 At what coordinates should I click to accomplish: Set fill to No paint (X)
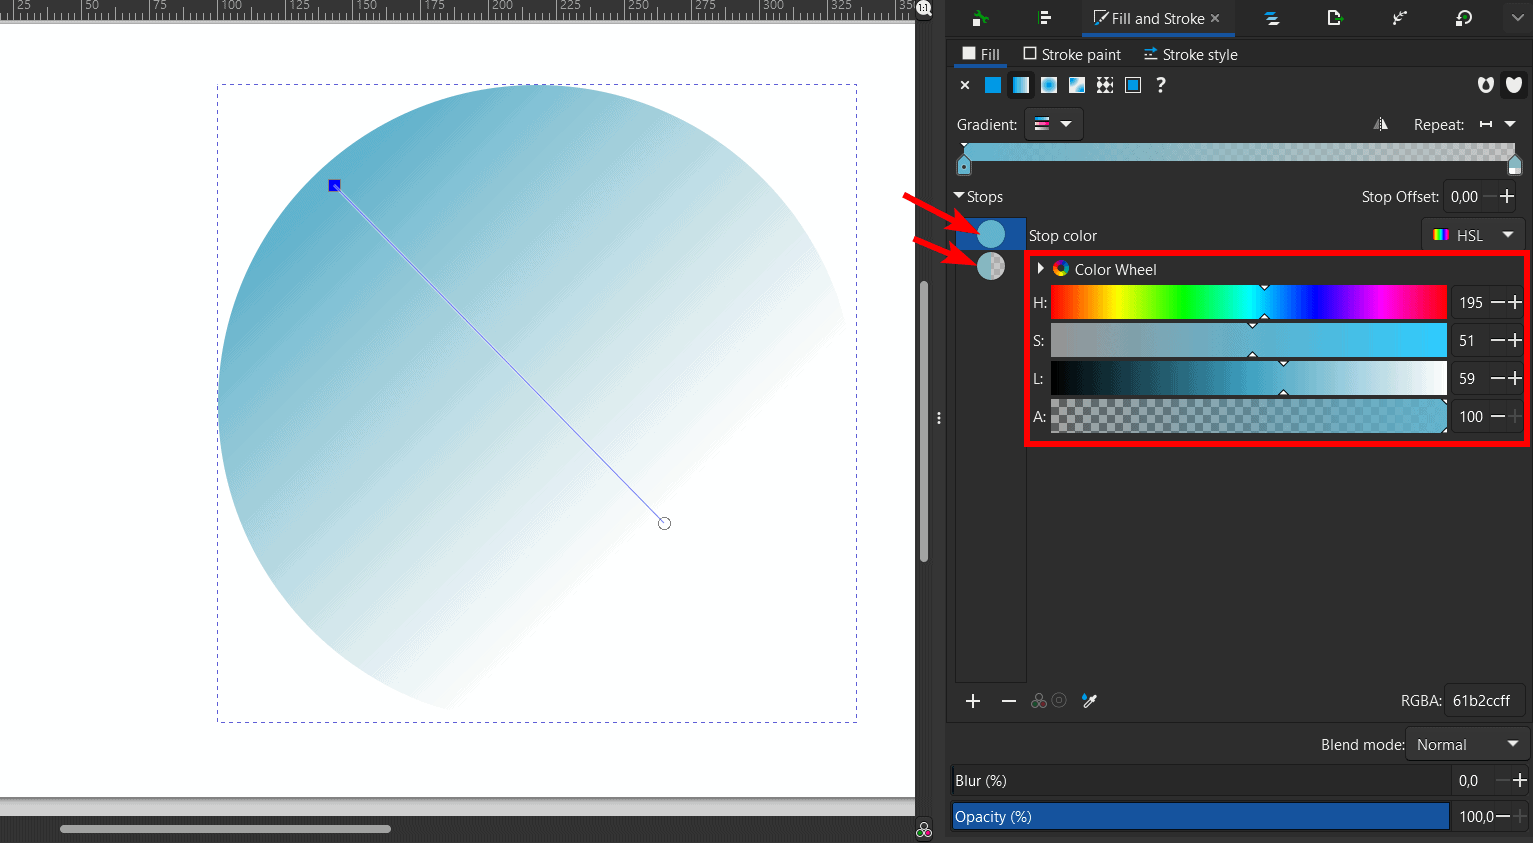(965, 85)
